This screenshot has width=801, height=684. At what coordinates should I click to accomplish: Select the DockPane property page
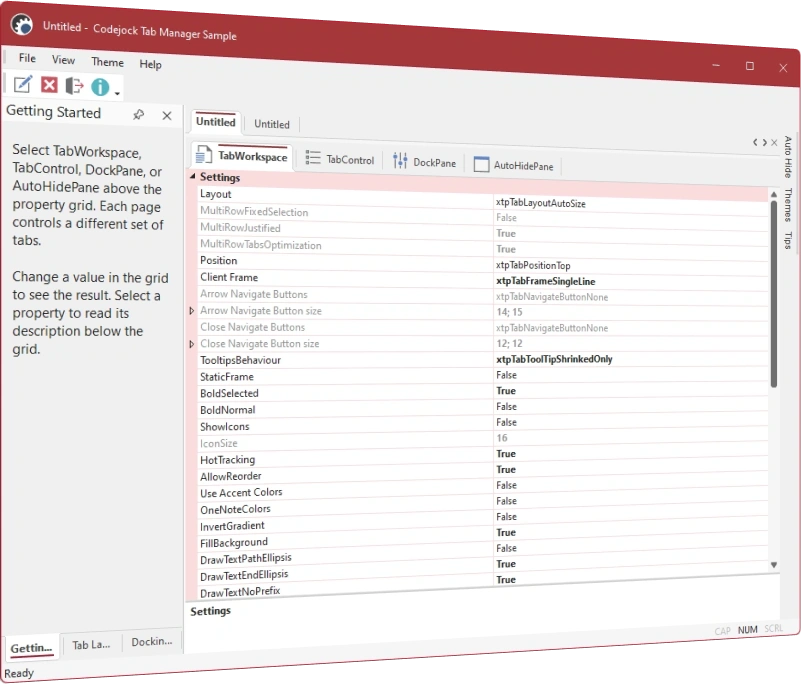tap(425, 162)
